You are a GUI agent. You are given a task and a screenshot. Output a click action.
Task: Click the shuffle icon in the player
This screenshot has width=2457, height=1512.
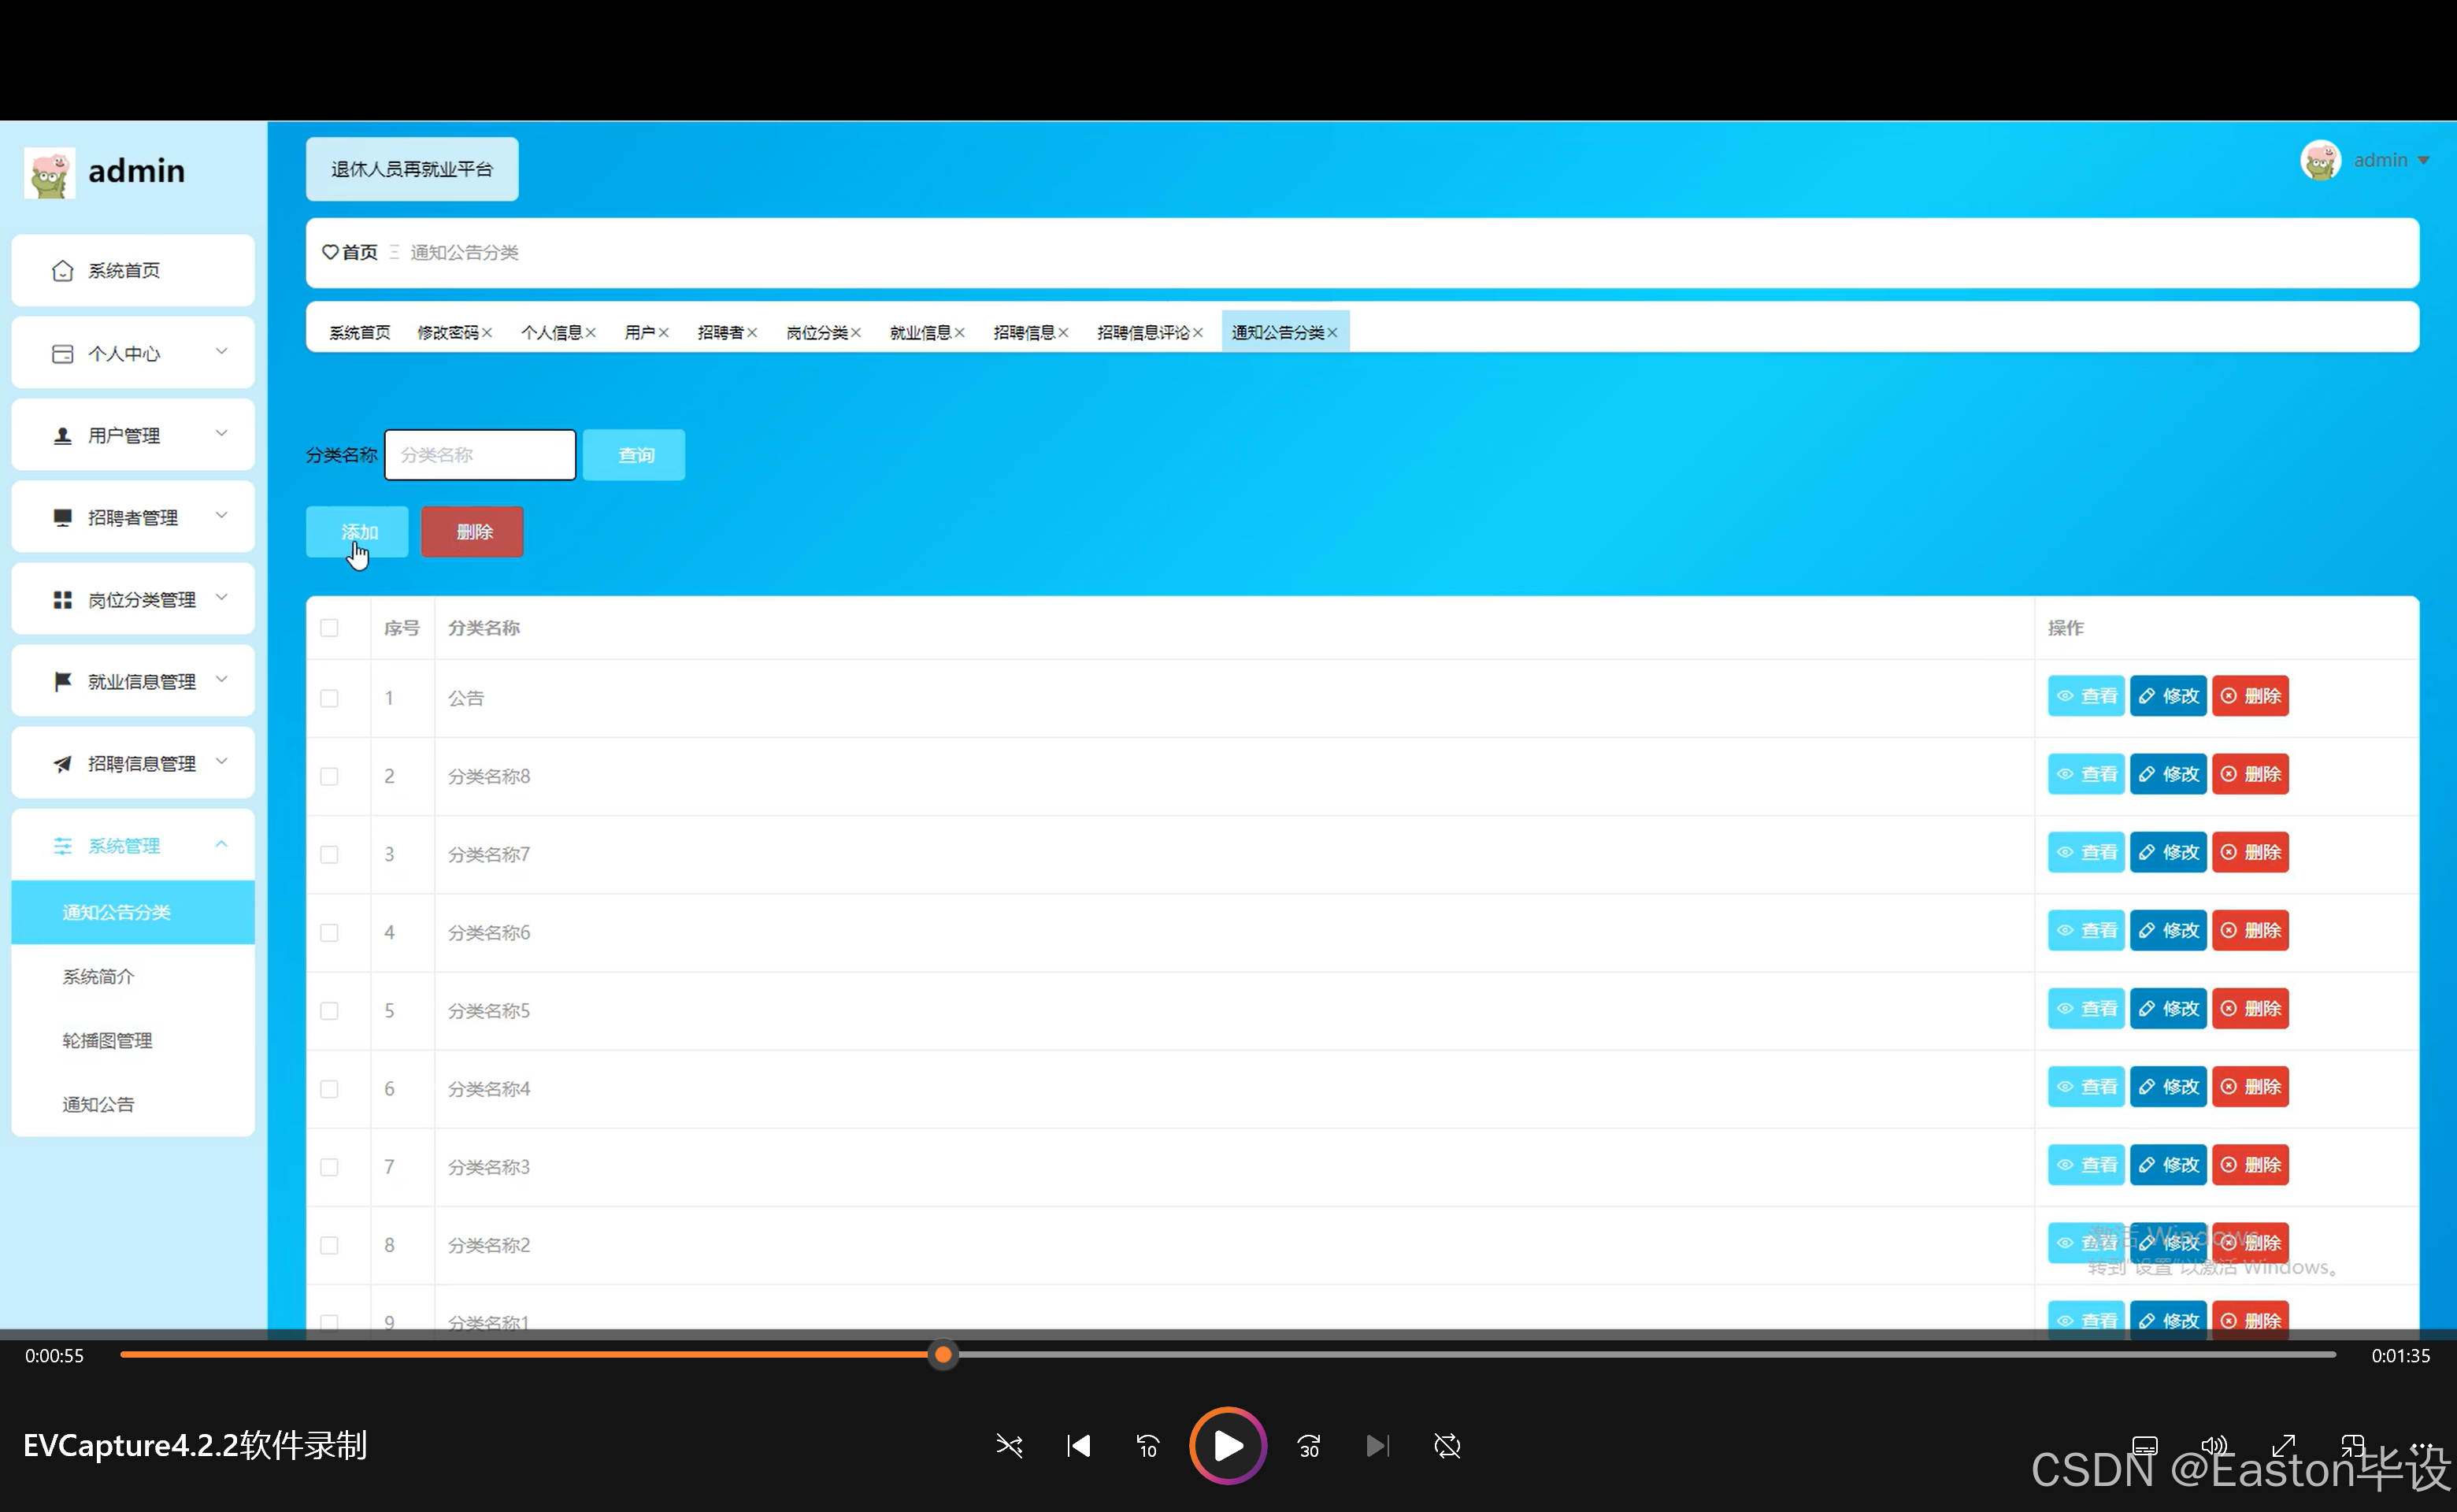point(1009,1446)
